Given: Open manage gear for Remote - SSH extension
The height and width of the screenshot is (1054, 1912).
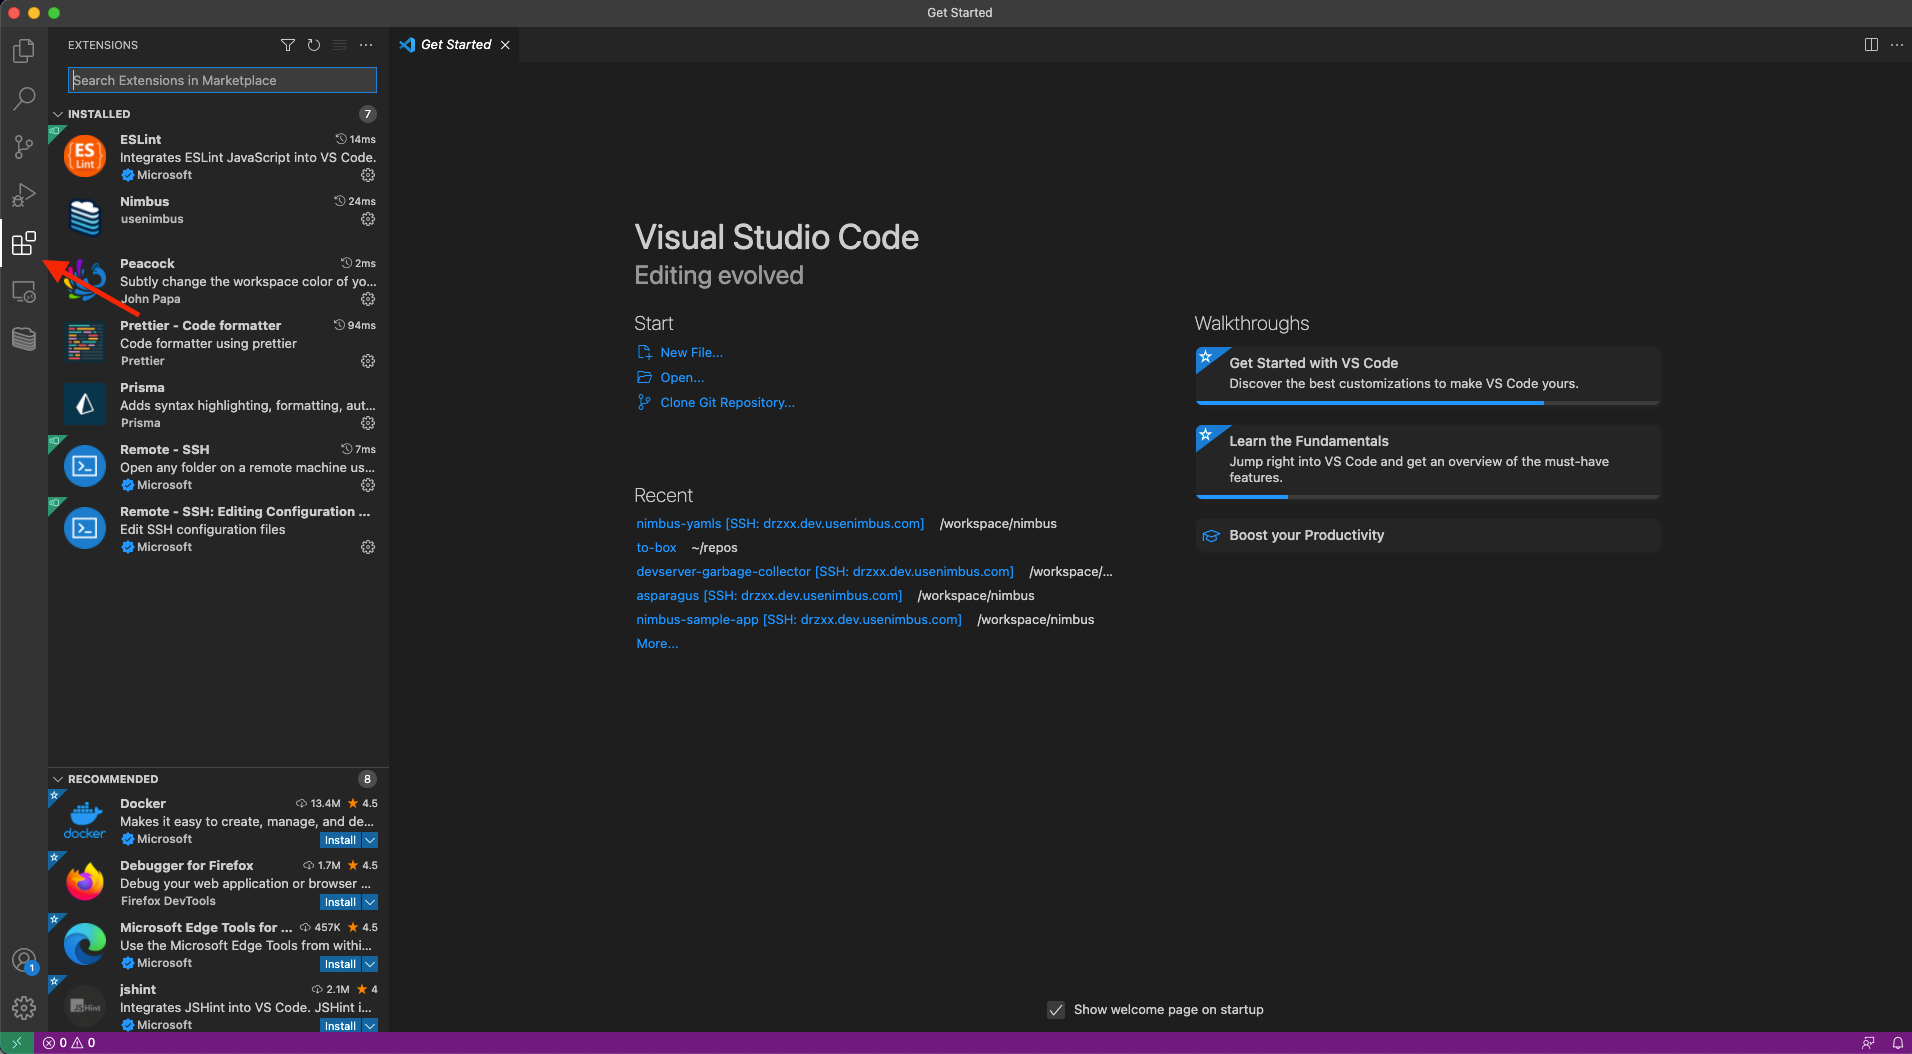Looking at the screenshot, I should (x=368, y=485).
